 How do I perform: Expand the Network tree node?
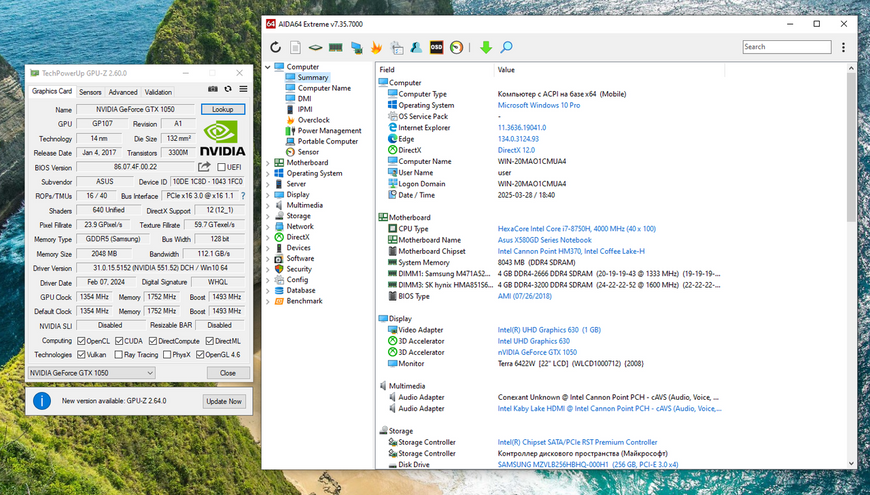point(268,226)
